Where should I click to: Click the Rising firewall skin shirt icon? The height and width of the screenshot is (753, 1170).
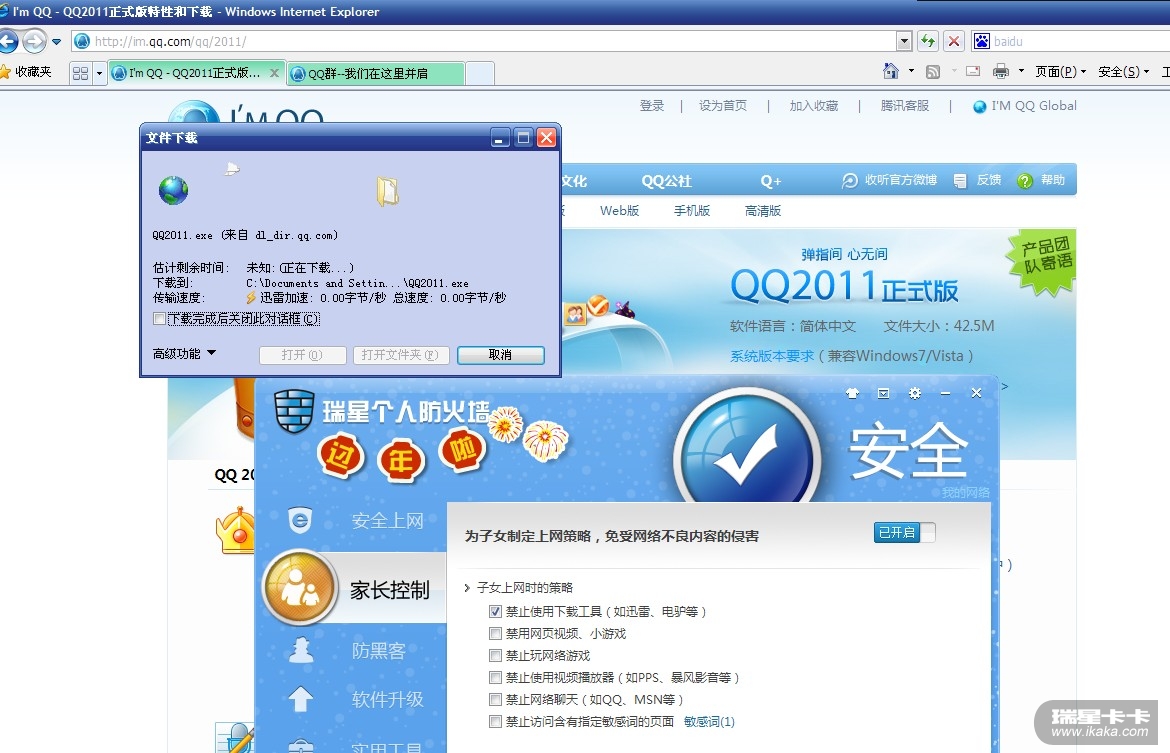852,393
